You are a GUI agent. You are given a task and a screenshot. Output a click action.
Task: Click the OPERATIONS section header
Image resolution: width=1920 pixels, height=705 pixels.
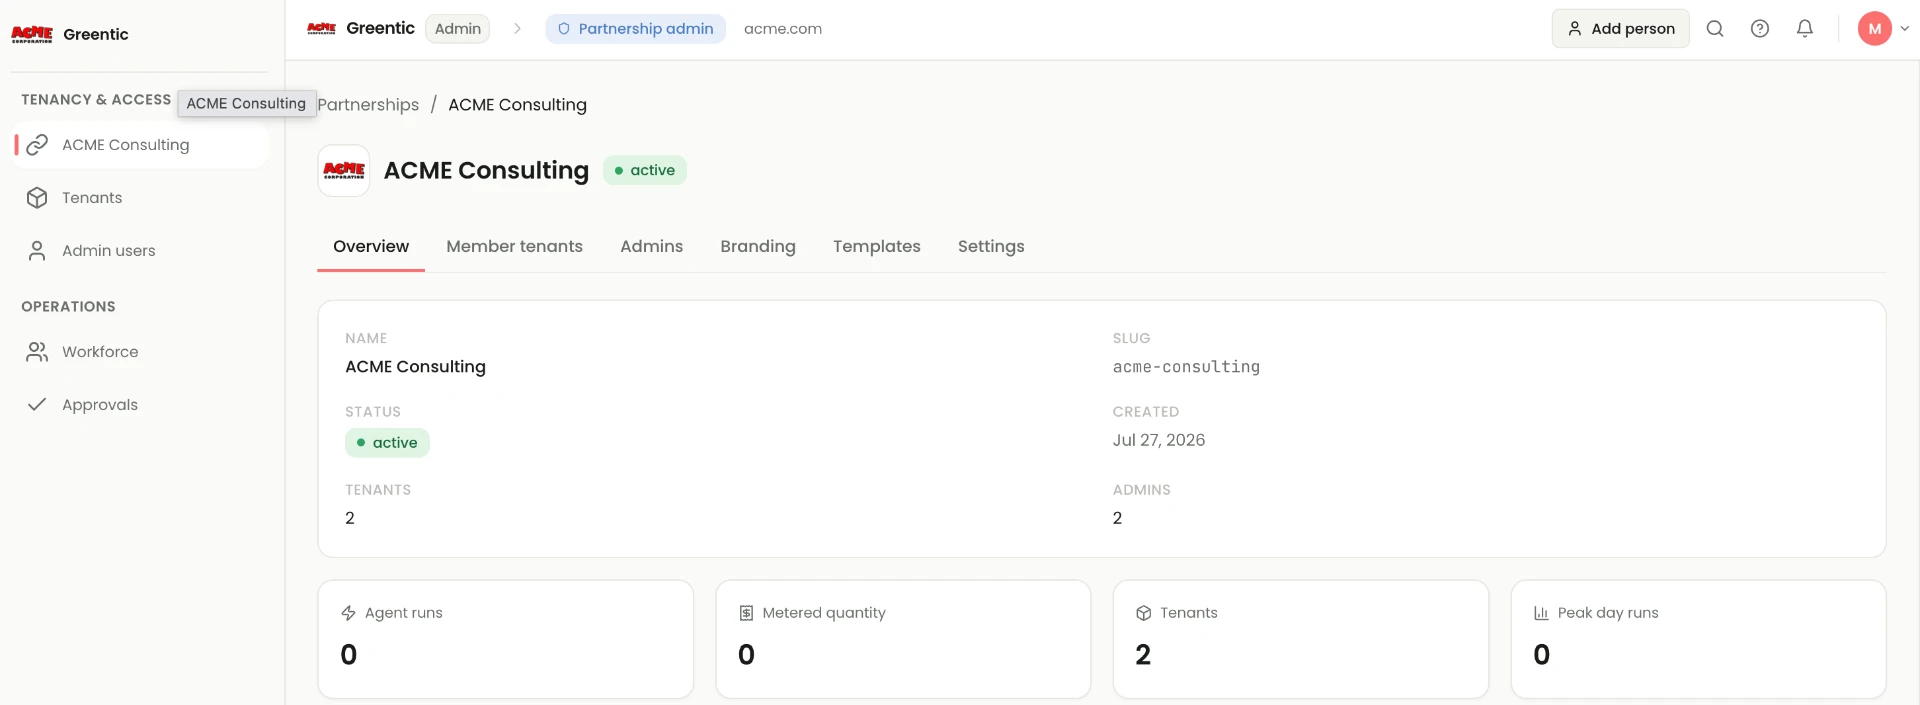pos(68,307)
